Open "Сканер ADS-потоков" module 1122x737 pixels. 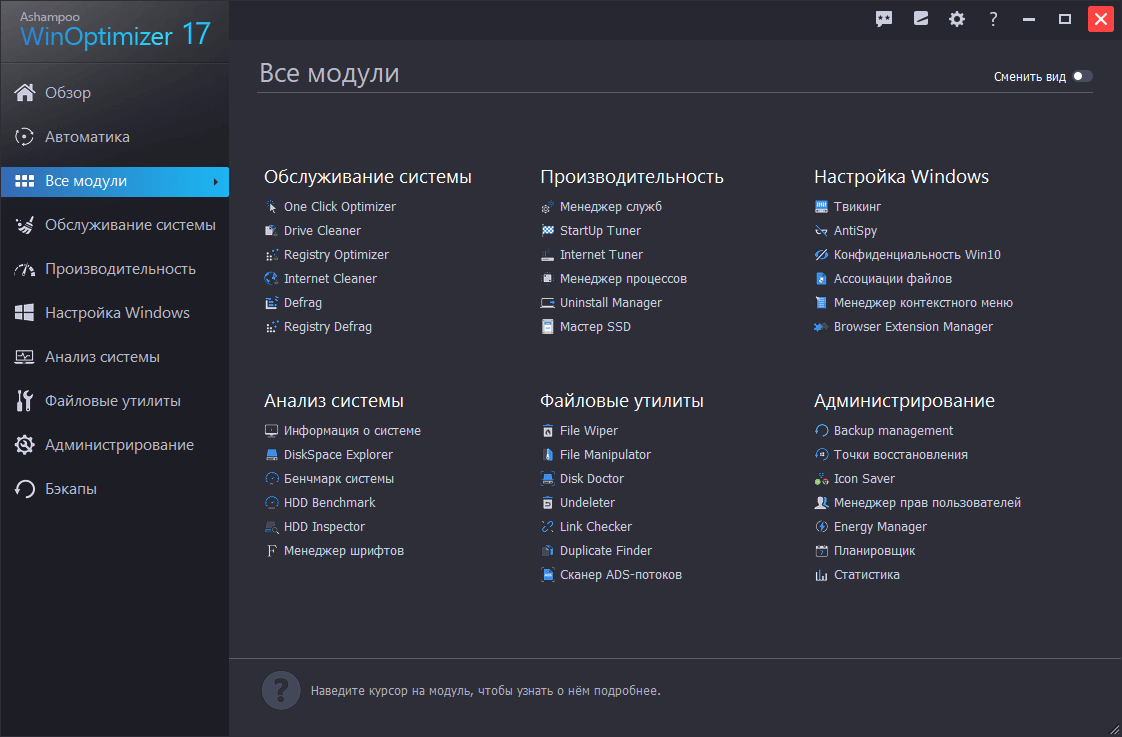click(x=611, y=575)
